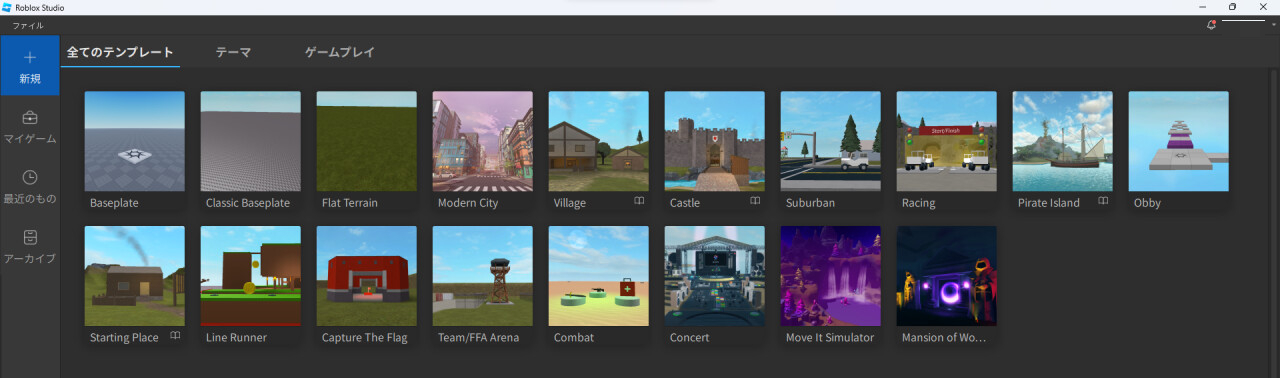
Task: Open アーカイブ archive box icon
Action: [x=30, y=237]
